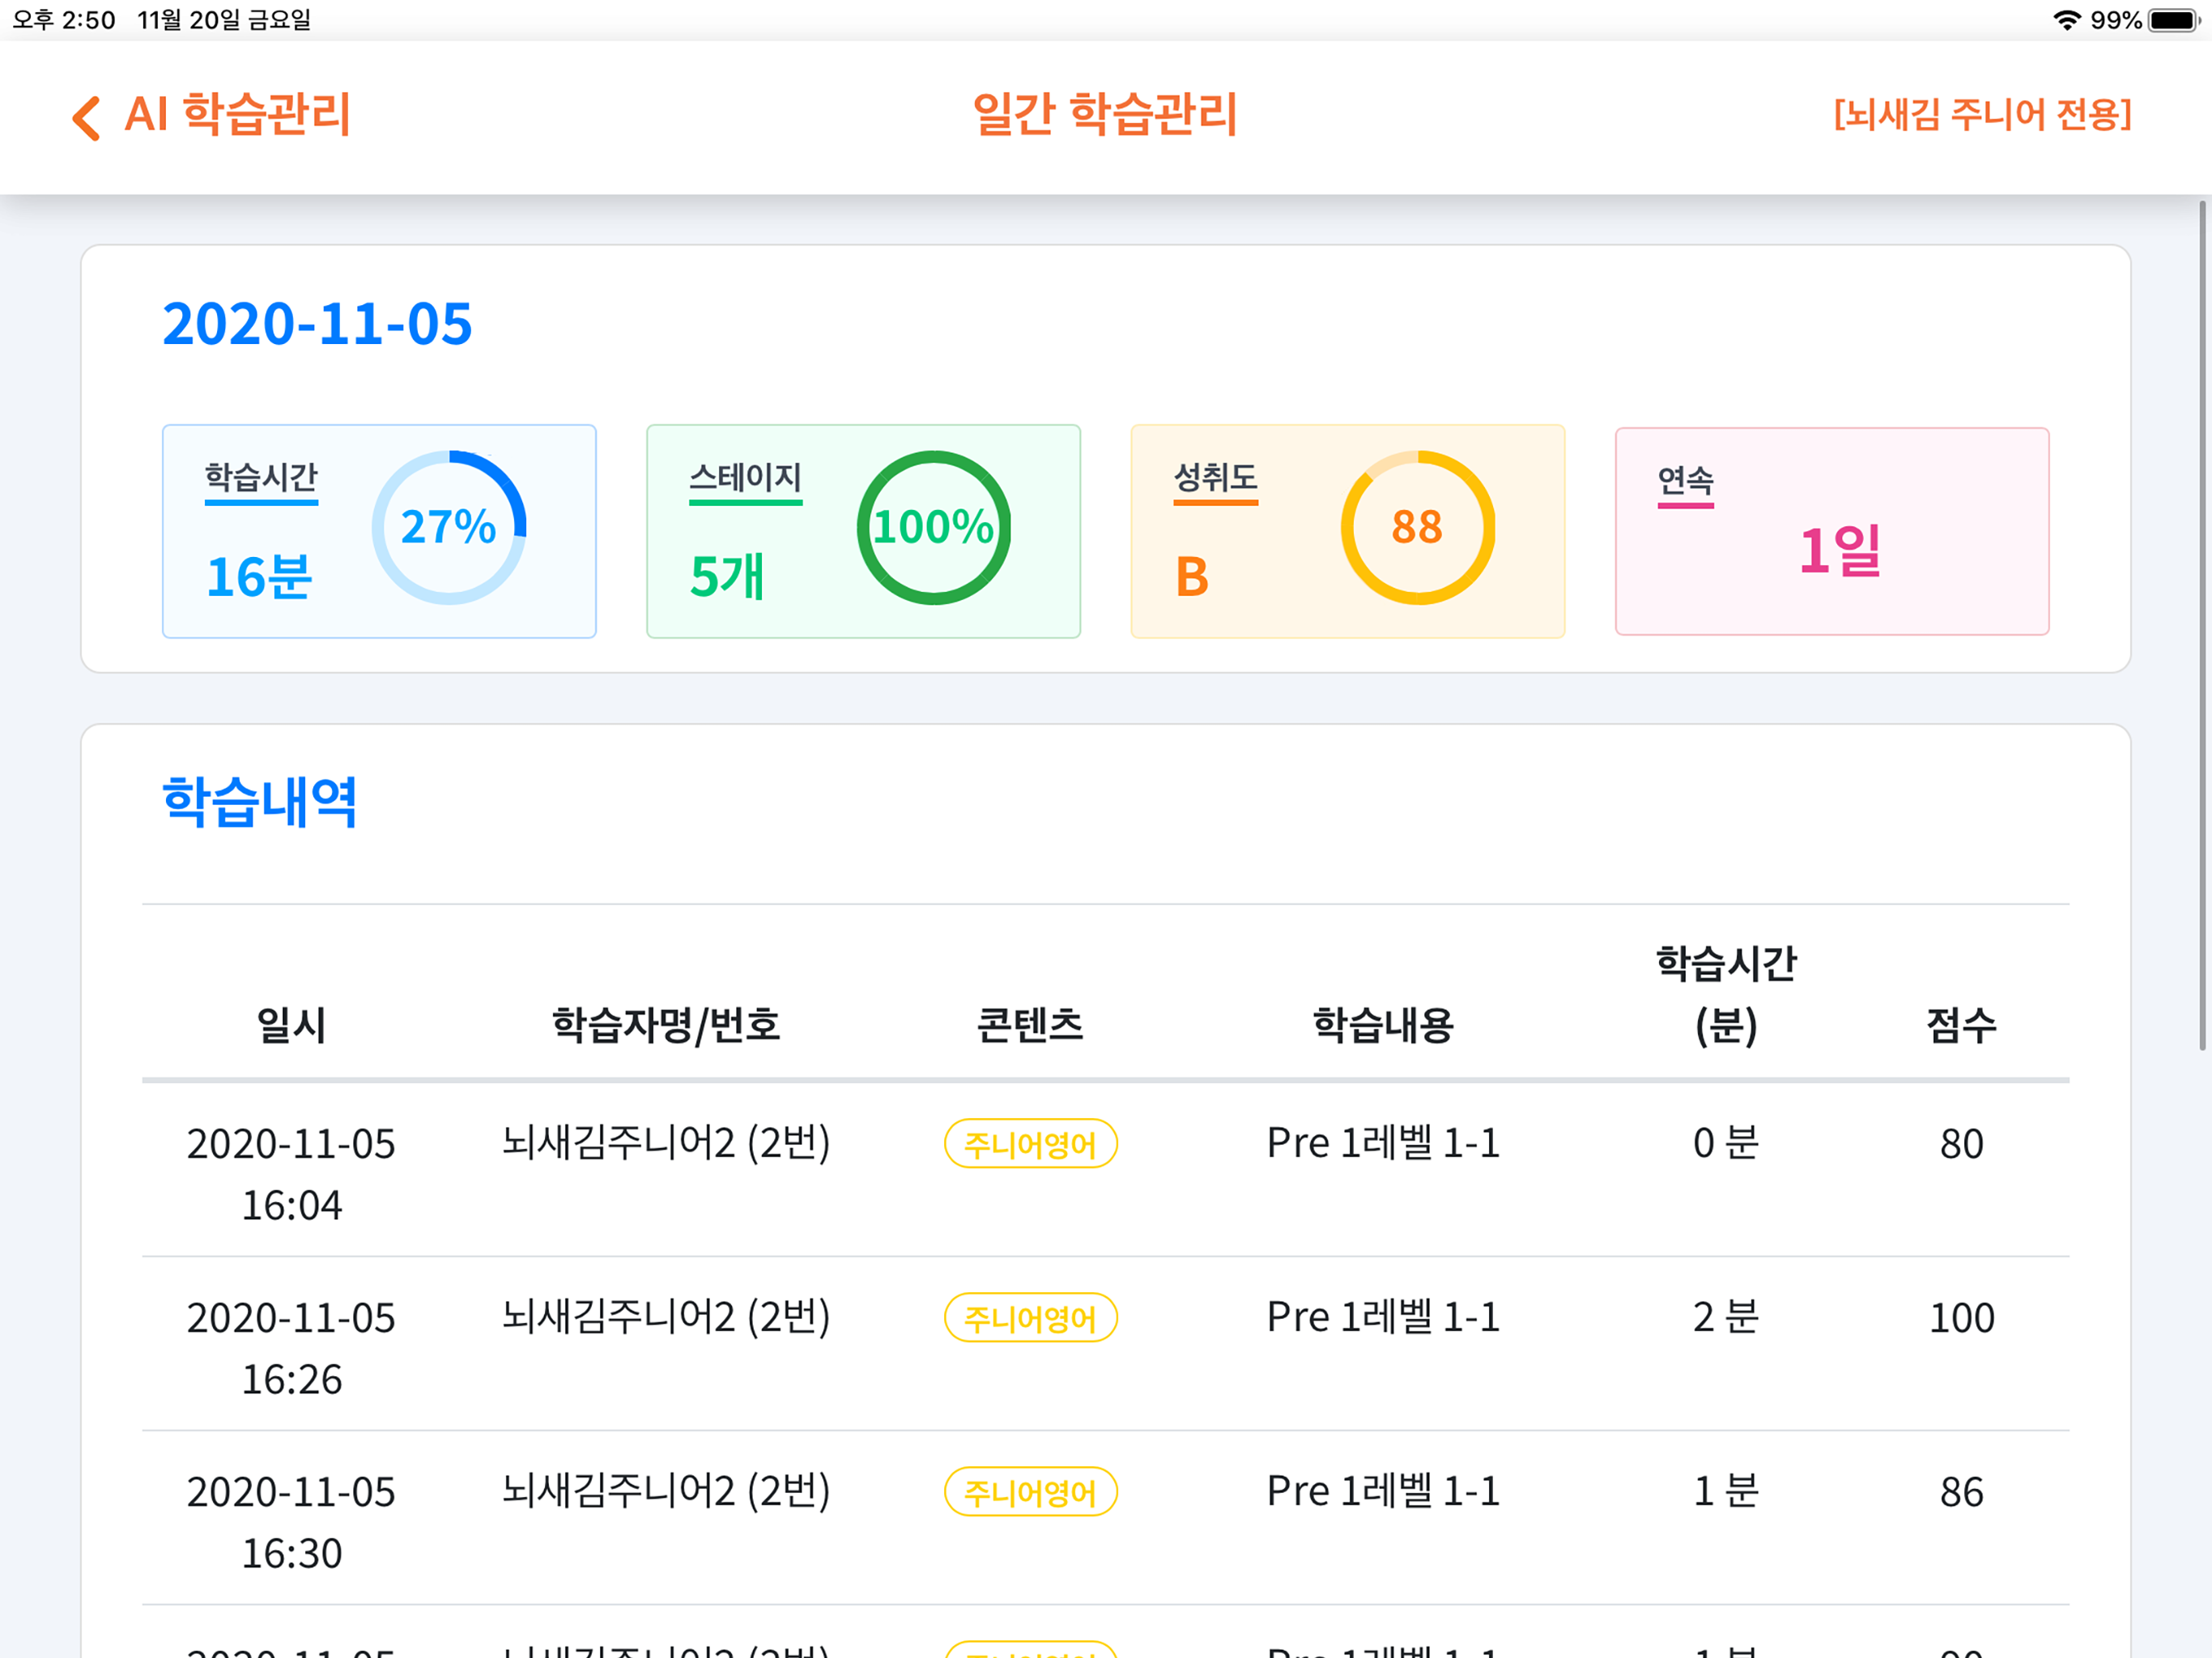
Task: Tap the 콘텐츠 column header
Action: [1030, 1024]
